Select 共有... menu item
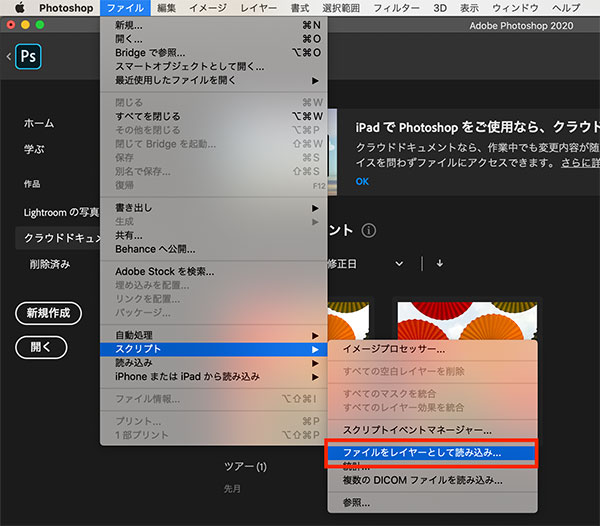The width and height of the screenshot is (600, 526). pos(214,235)
